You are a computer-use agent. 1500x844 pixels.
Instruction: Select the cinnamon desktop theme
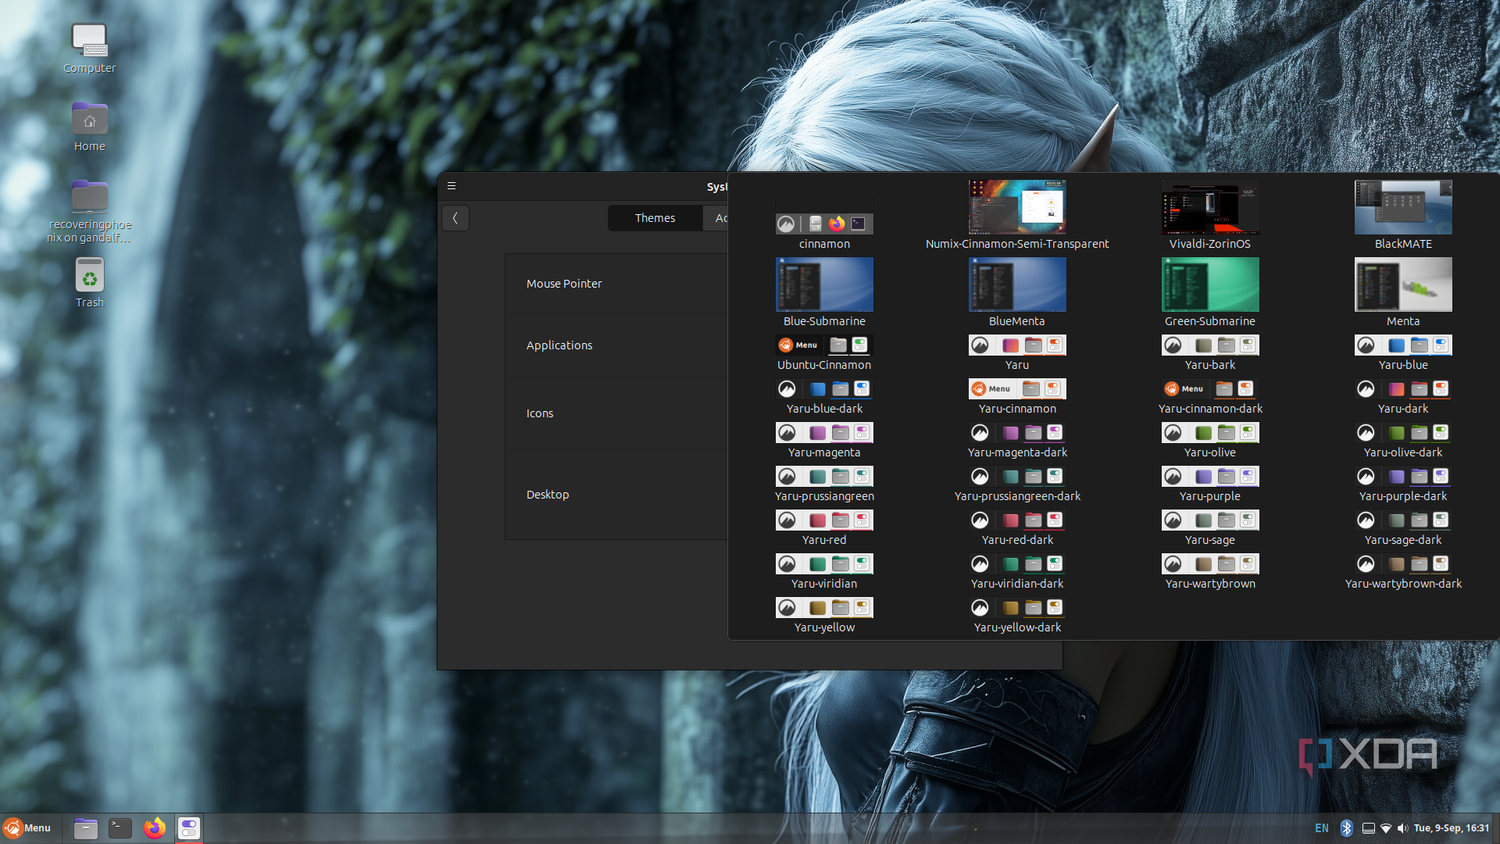tap(824, 231)
